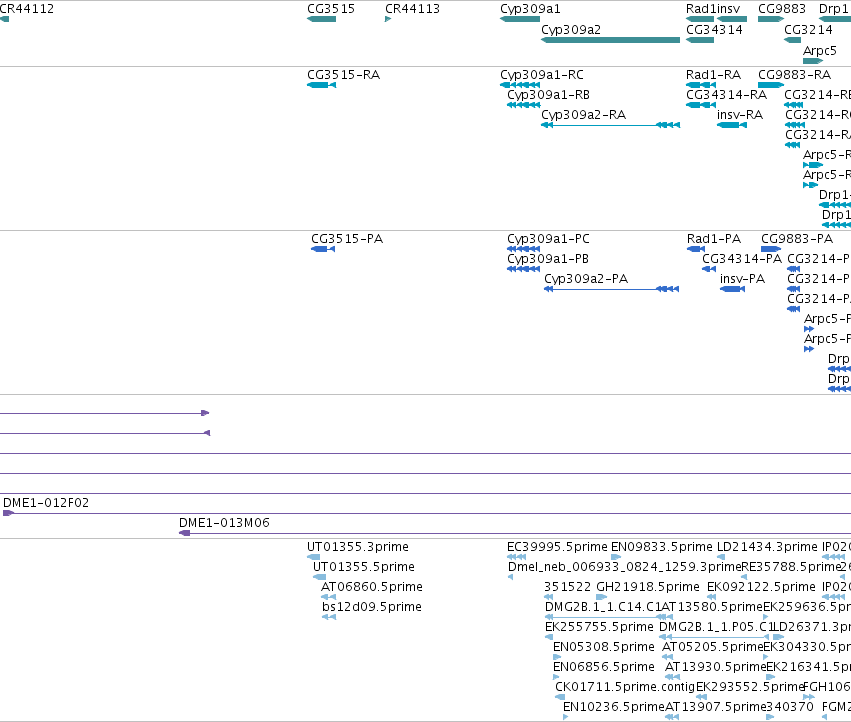
Task: Click the CR44112 gene label
Action: point(27,9)
